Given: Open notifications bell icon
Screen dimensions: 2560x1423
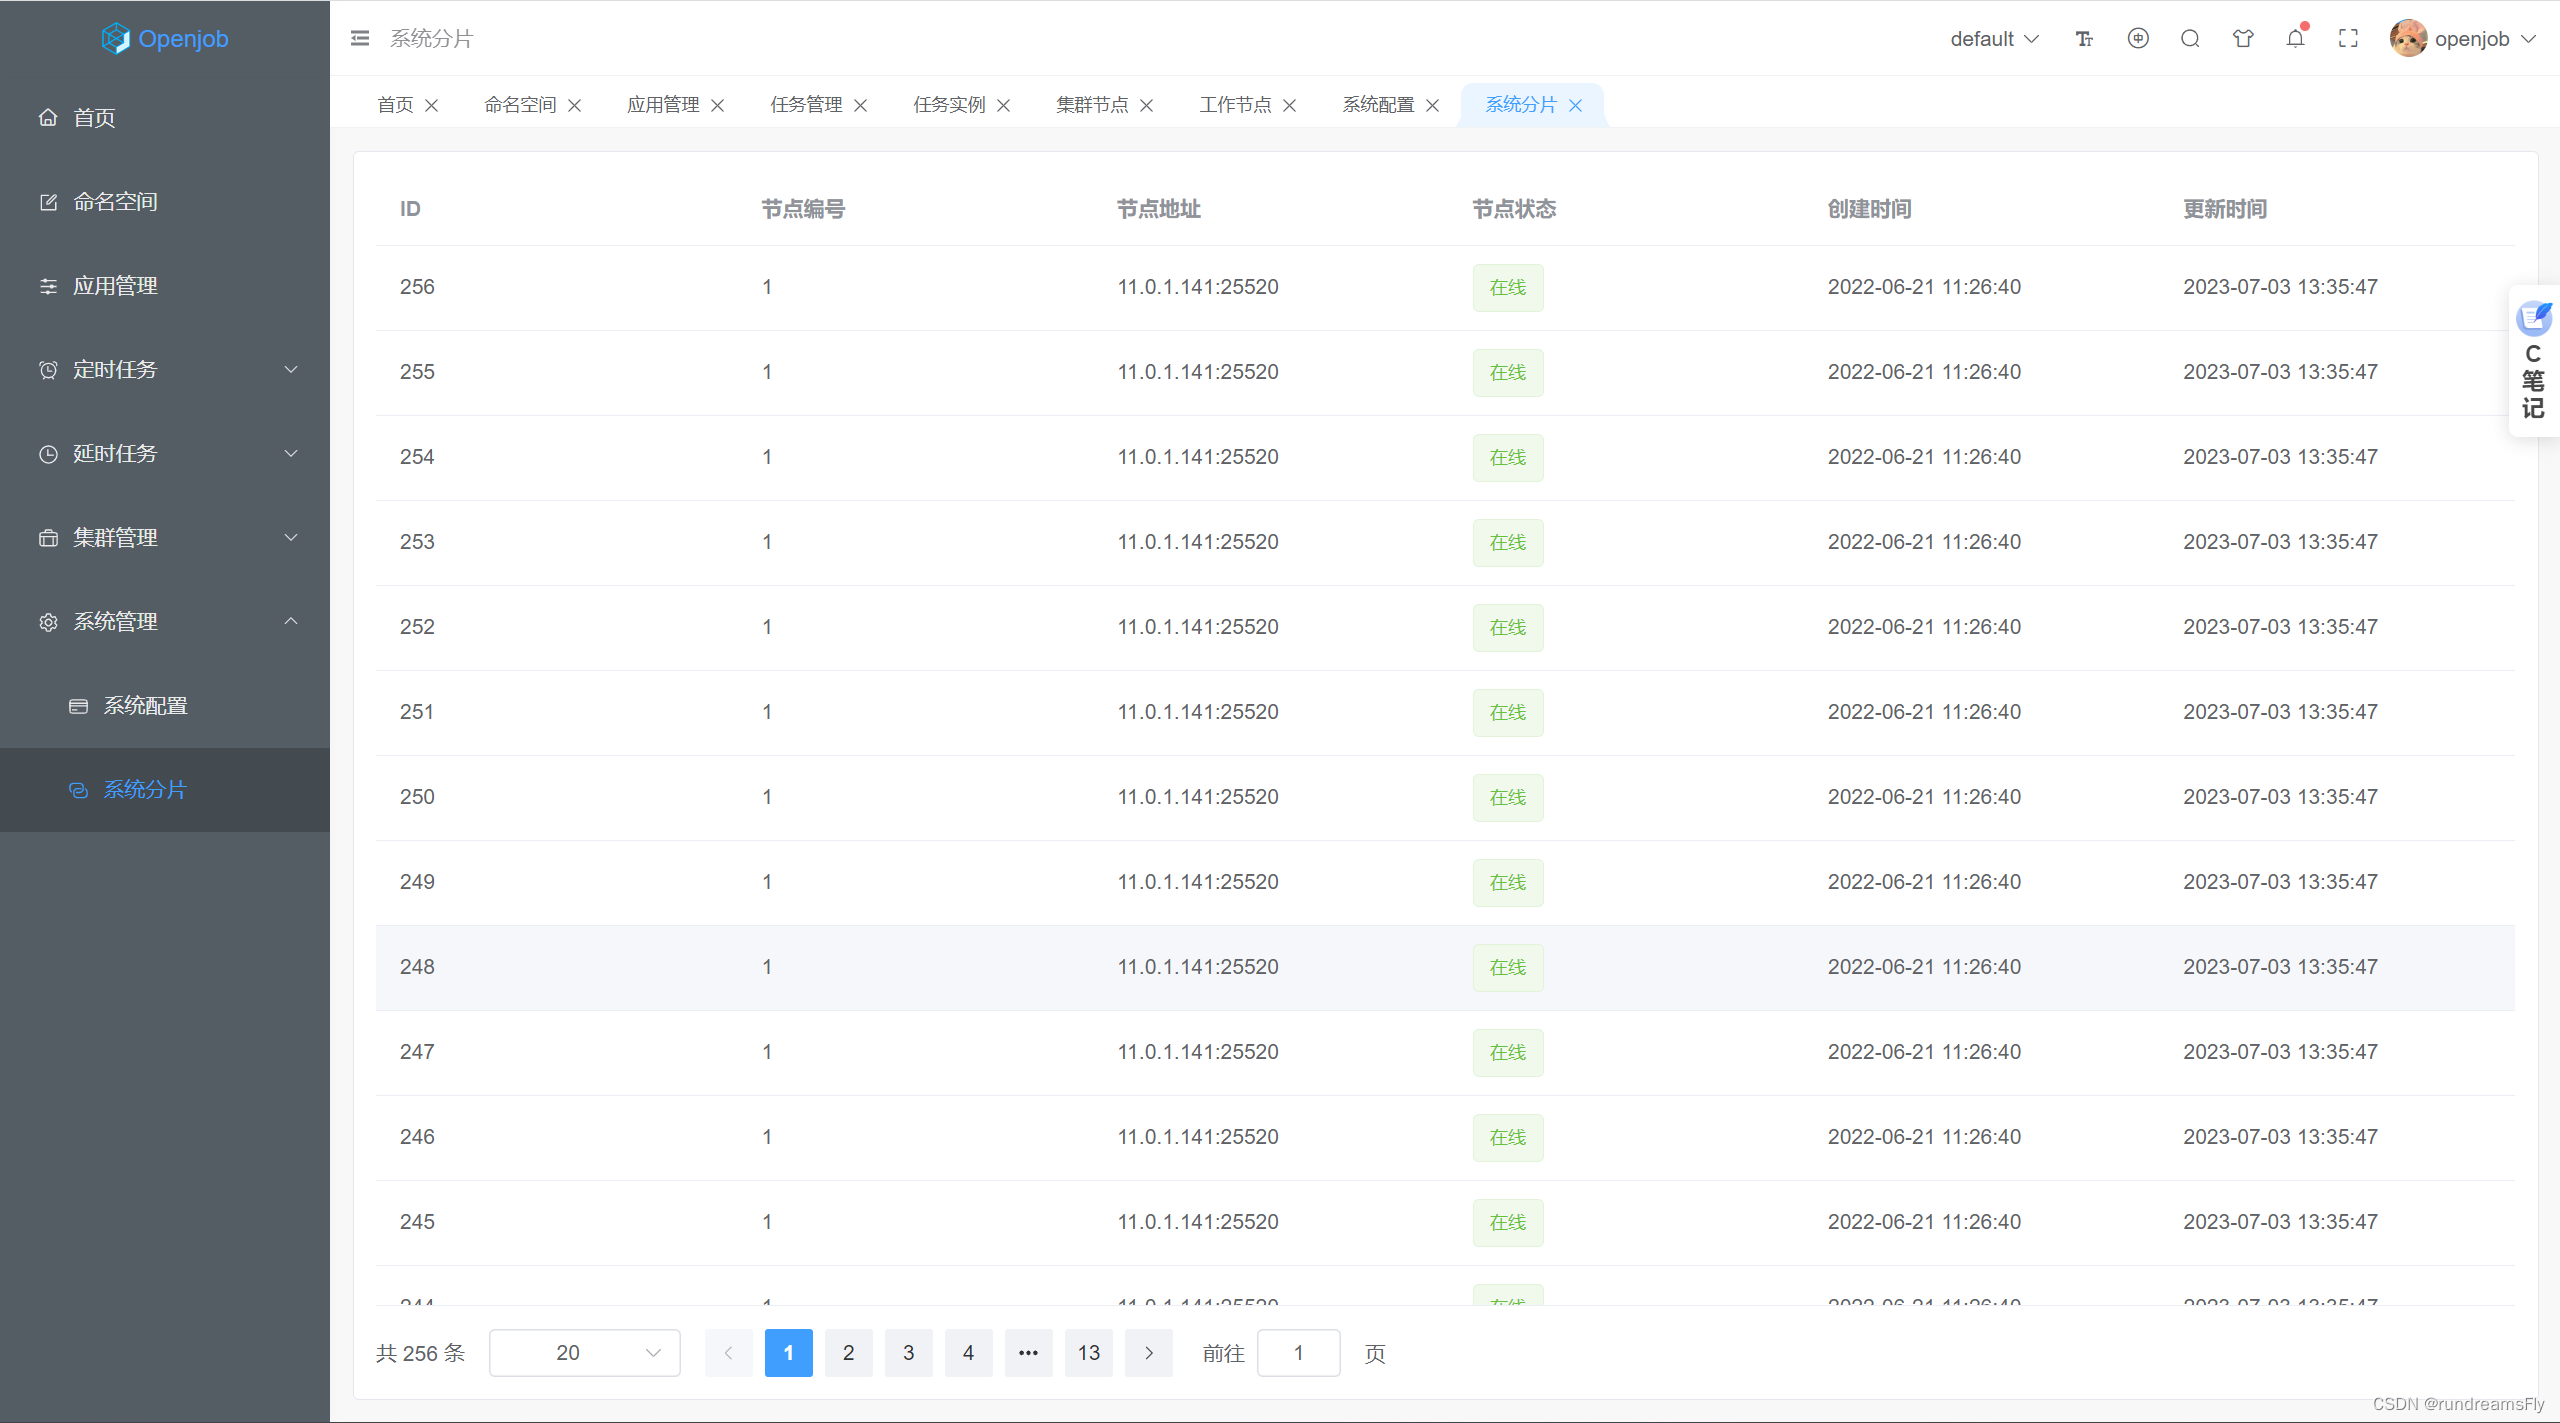Looking at the screenshot, I should pos(2295,38).
